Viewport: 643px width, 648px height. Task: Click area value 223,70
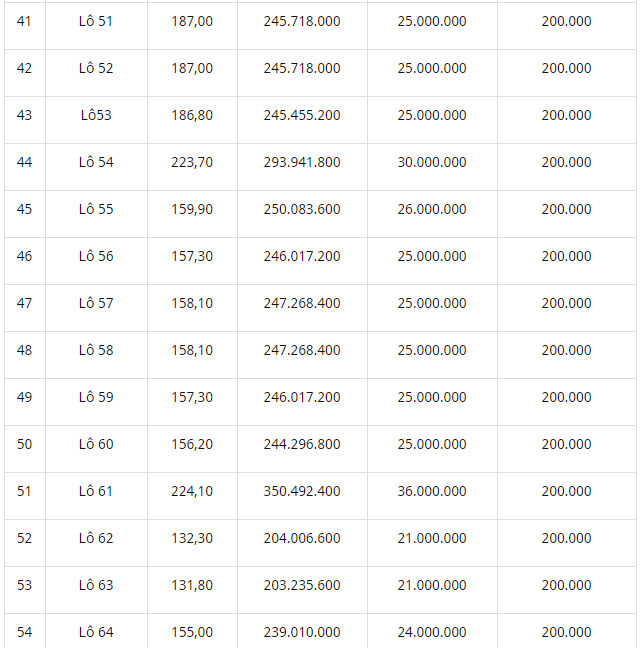192,162
